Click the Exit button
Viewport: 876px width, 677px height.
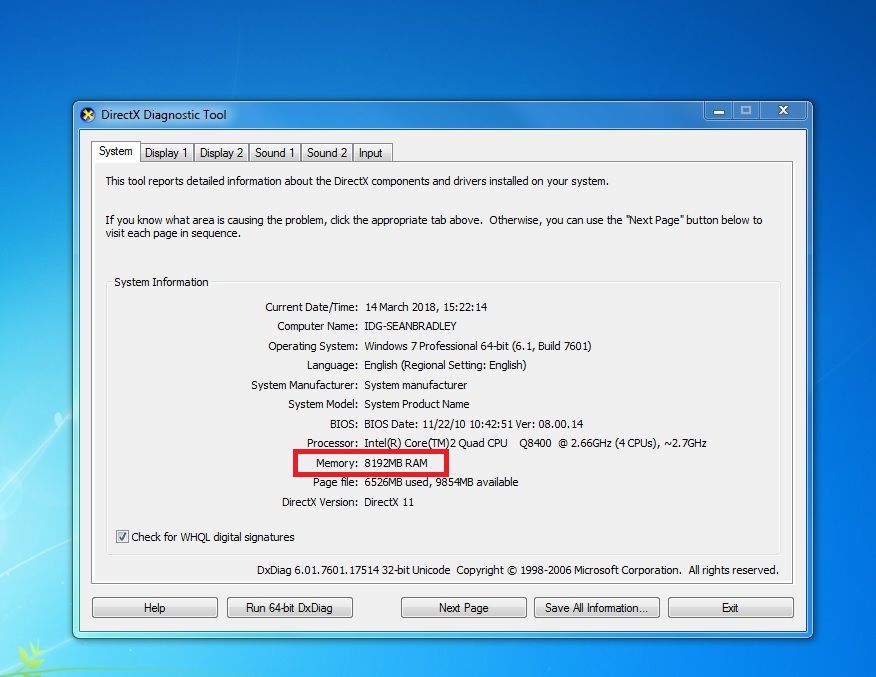coord(731,608)
